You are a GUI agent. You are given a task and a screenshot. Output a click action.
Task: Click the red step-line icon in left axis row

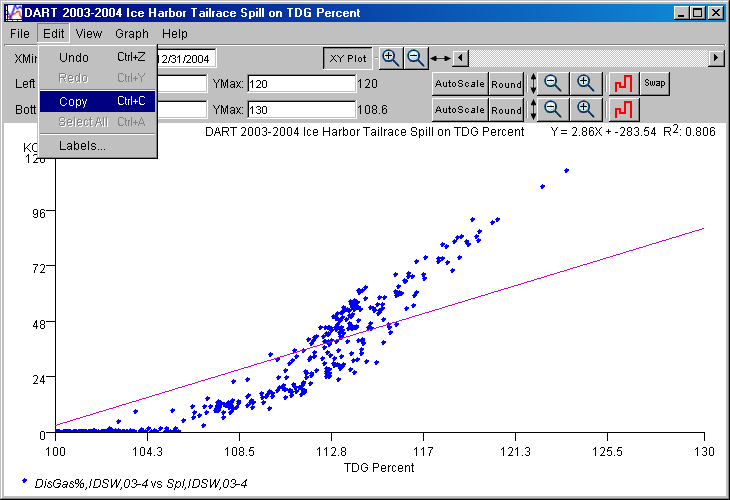[623, 83]
